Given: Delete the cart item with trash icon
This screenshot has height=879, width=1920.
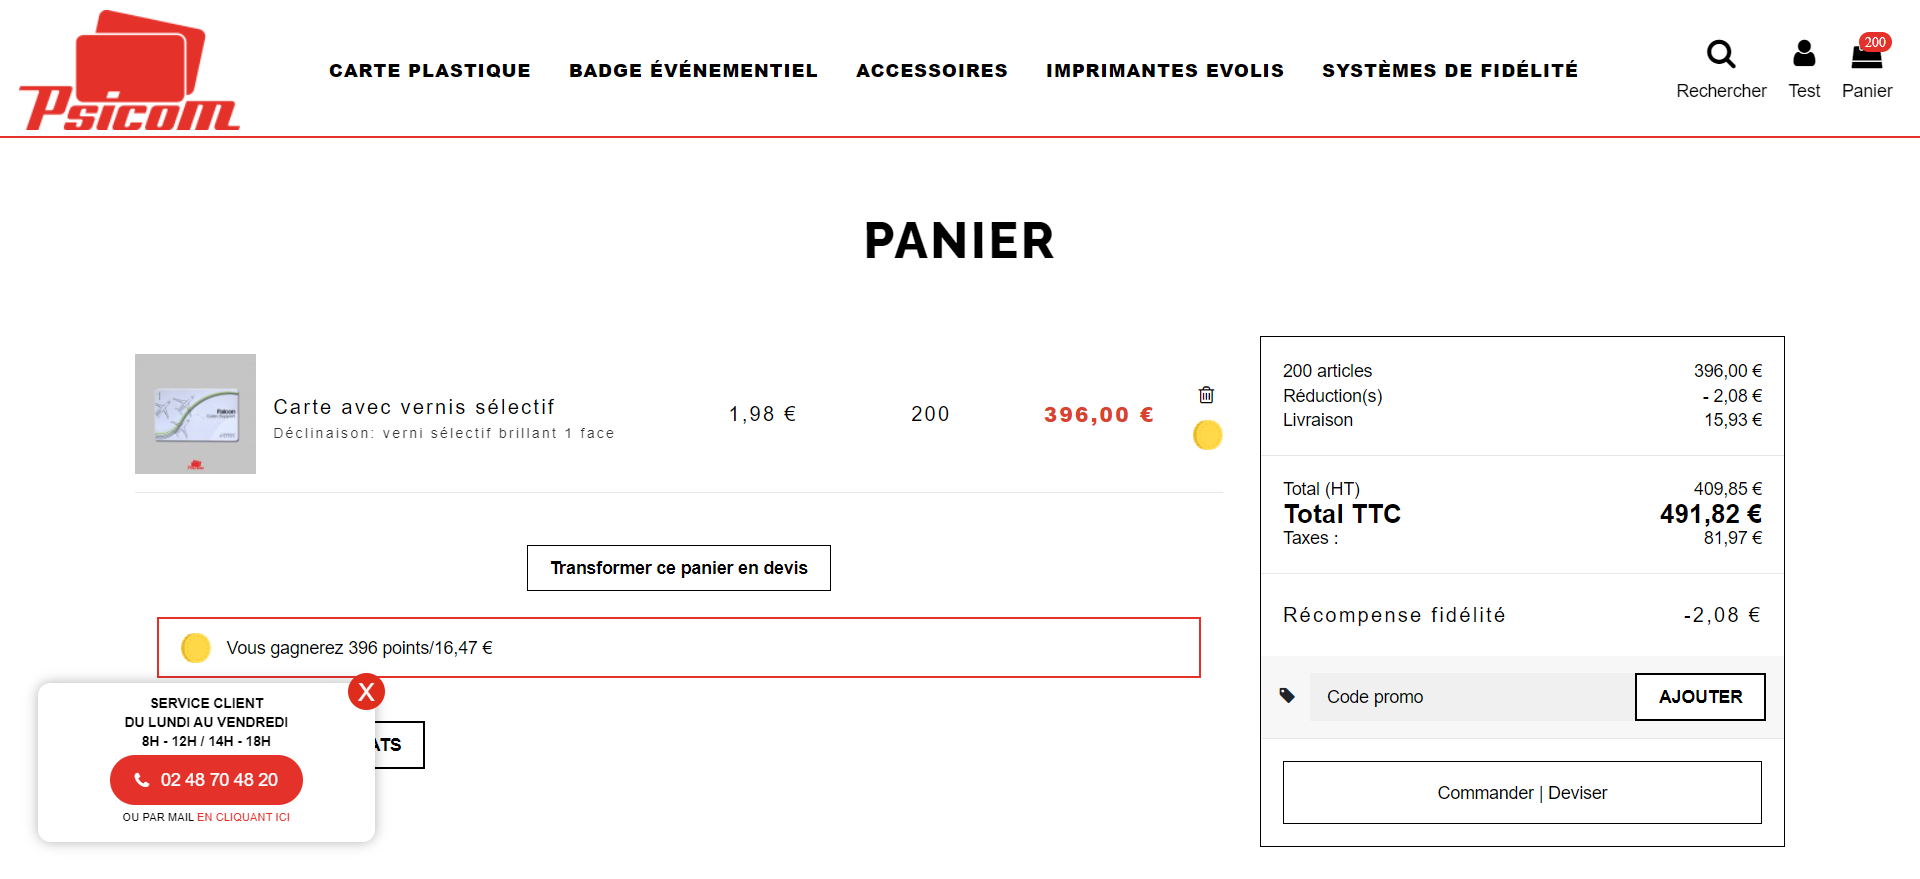Looking at the screenshot, I should (1207, 395).
